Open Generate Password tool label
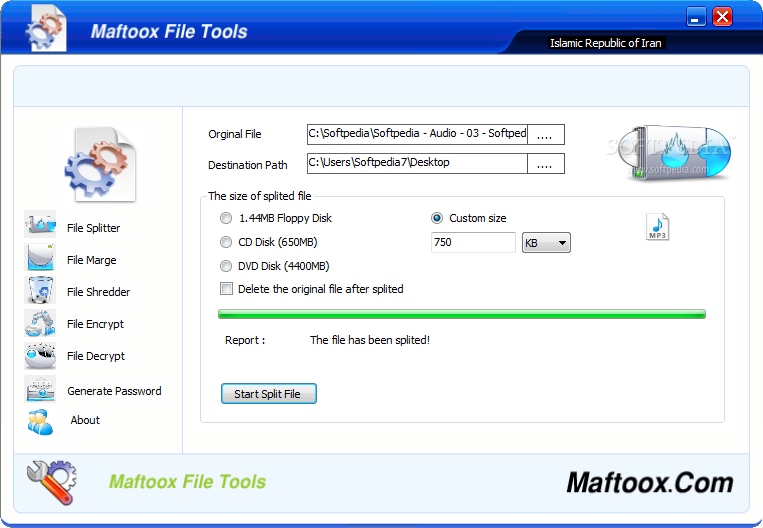The width and height of the screenshot is (763, 528). (114, 391)
